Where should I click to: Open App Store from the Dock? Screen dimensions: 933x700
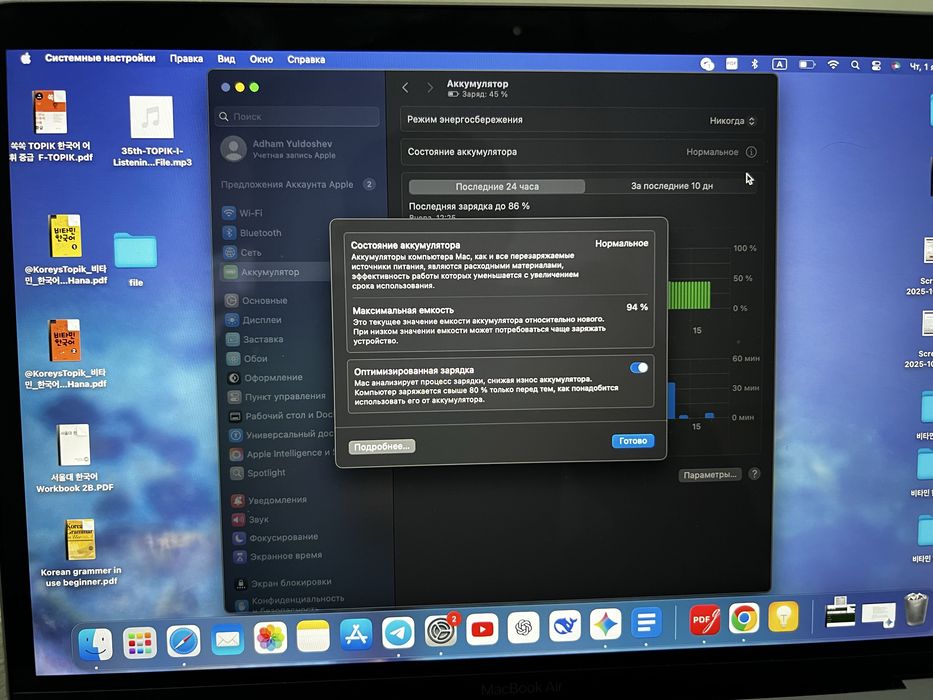click(356, 635)
